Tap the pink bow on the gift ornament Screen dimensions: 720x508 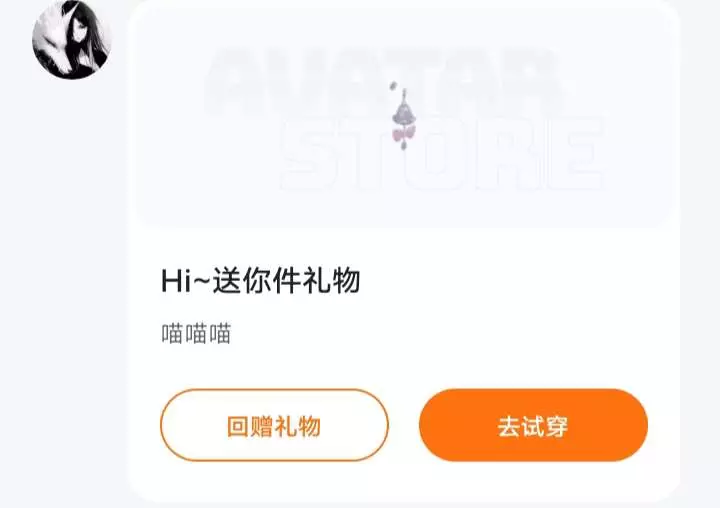(404, 134)
